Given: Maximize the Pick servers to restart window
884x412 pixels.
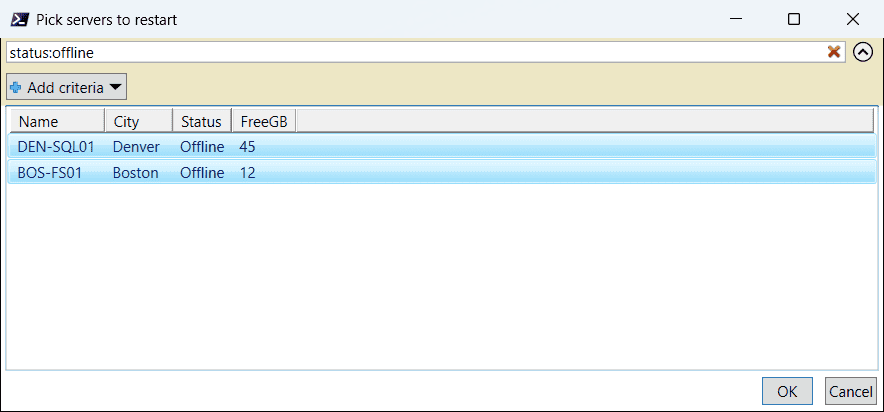Looking at the screenshot, I should click(794, 19).
